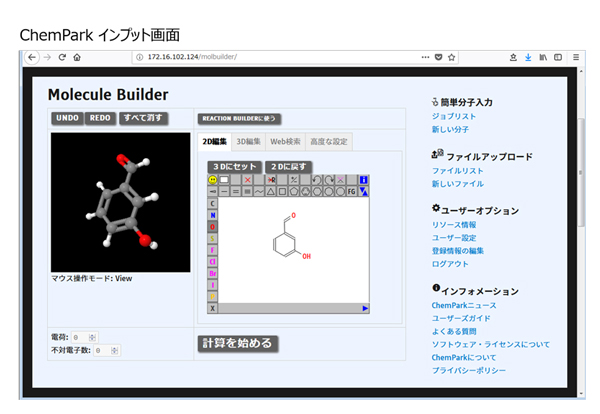Click the REDO button

(100, 118)
